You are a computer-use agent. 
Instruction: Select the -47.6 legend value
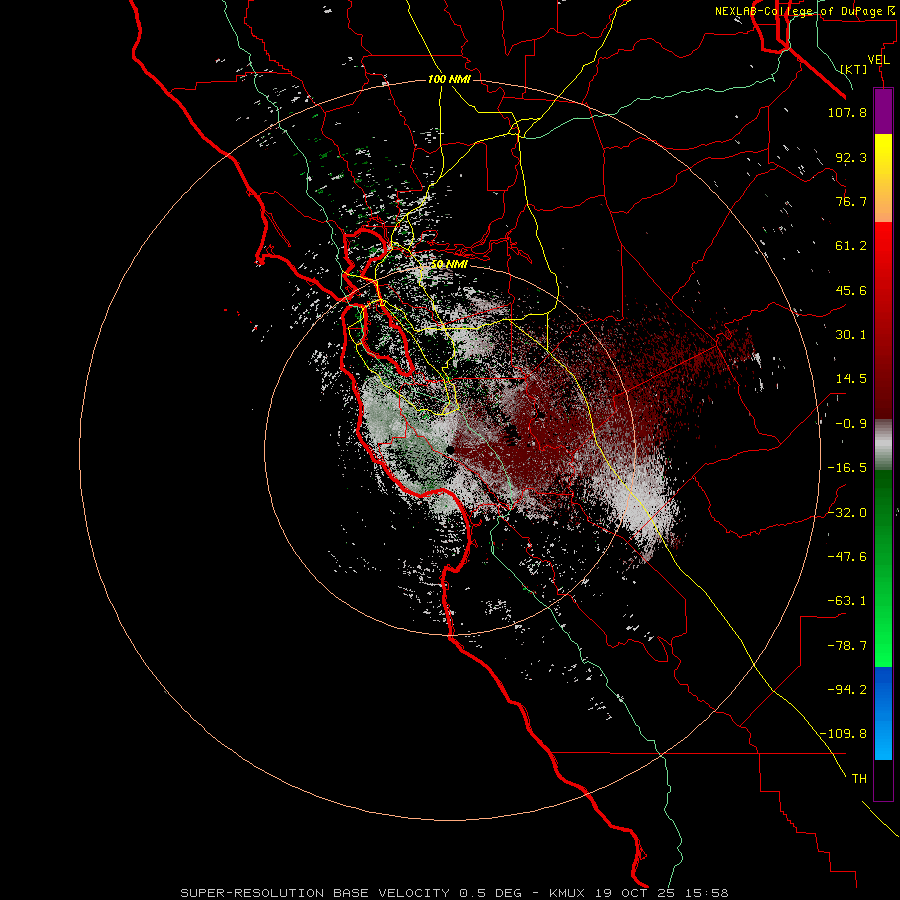[x=847, y=556]
